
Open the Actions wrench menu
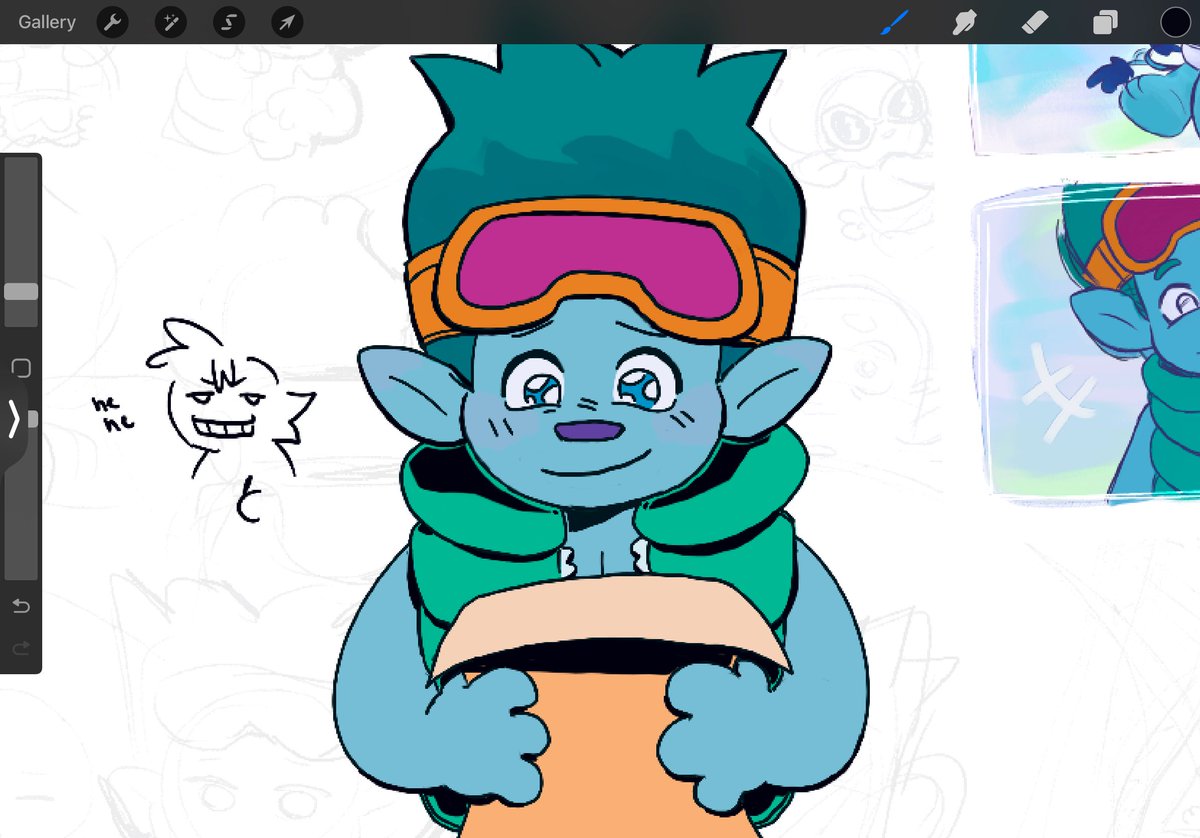point(112,22)
